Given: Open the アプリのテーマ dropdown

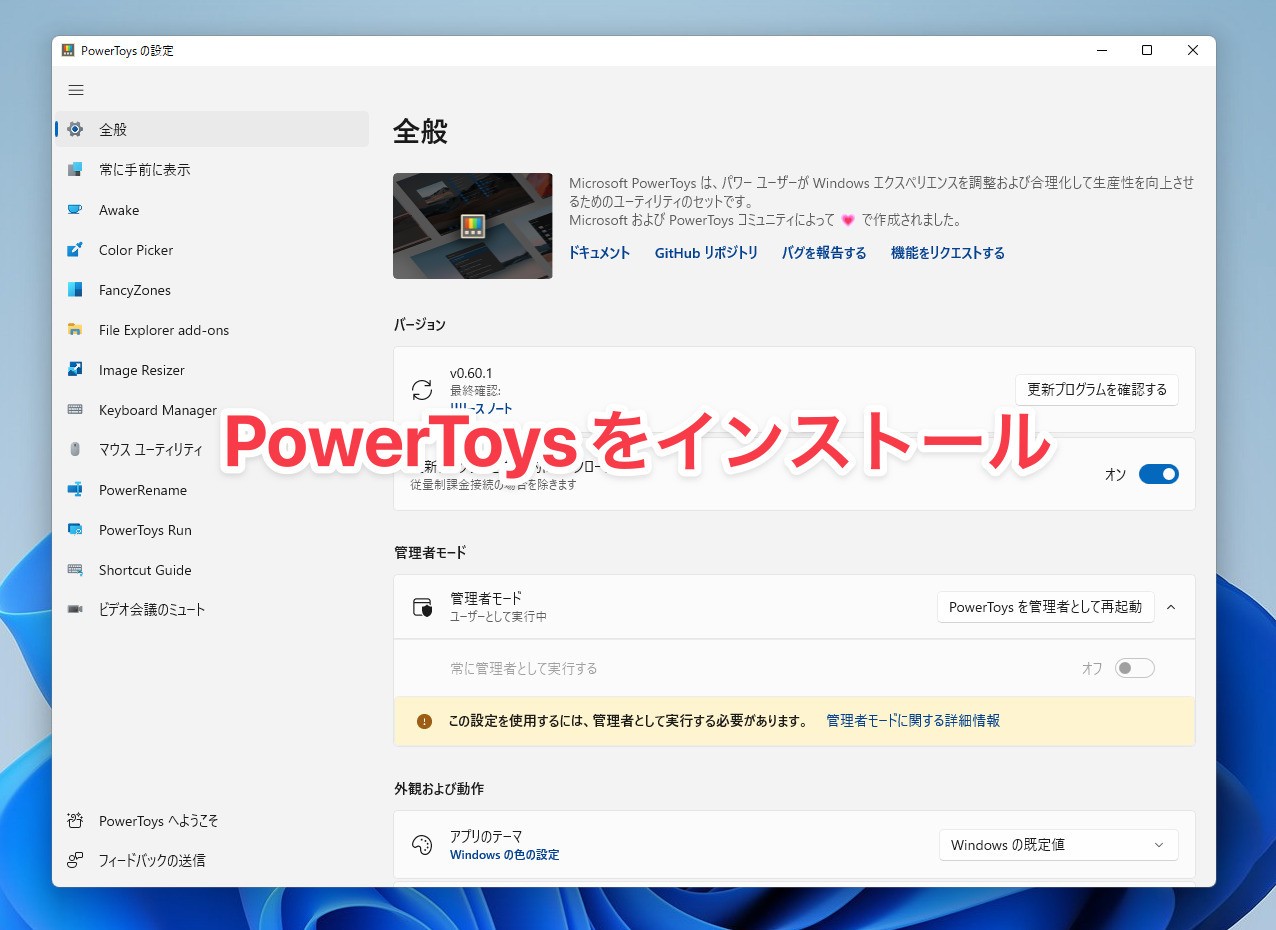Looking at the screenshot, I should coord(1058,845).
